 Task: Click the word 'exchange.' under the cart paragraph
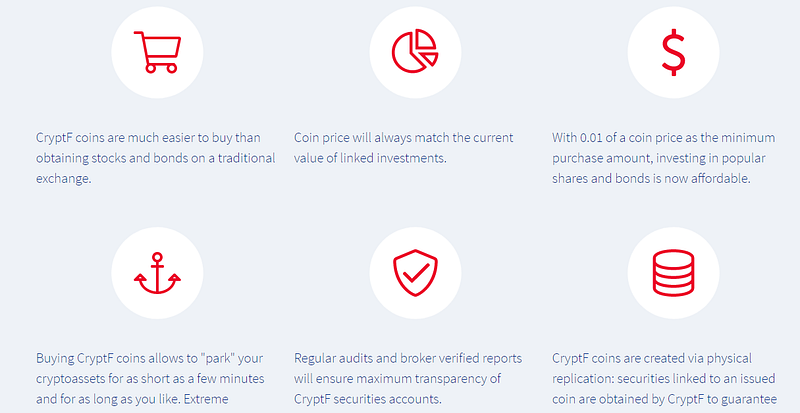(63, 179)
